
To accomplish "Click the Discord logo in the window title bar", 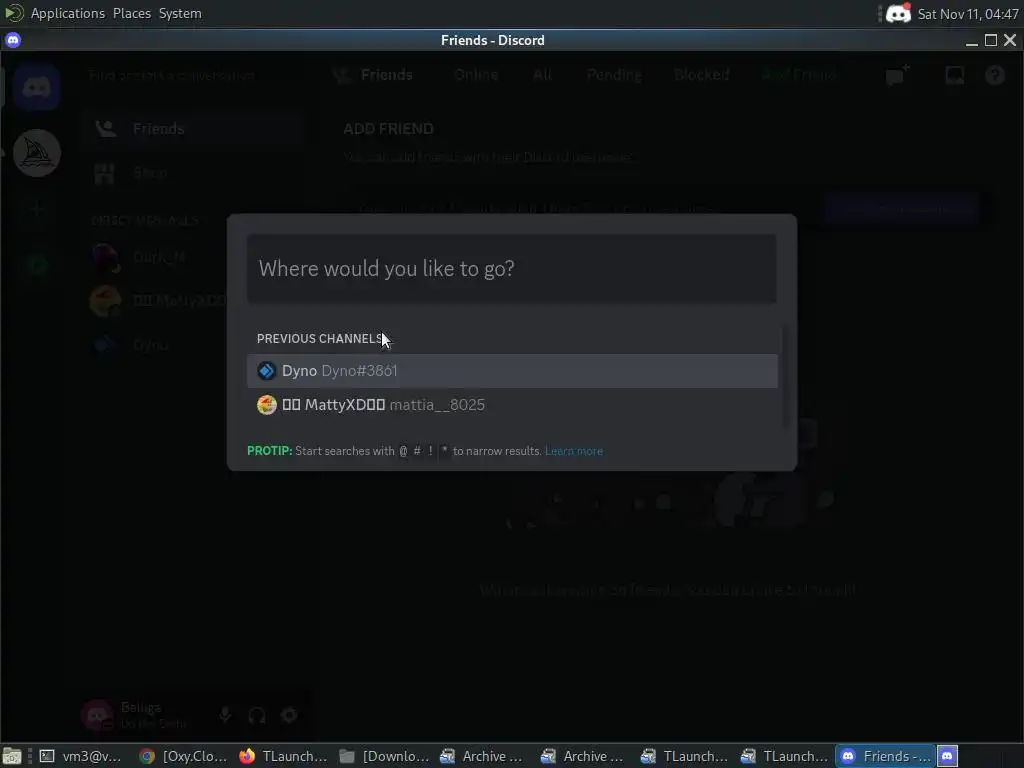I will click(x=13, y=40).
